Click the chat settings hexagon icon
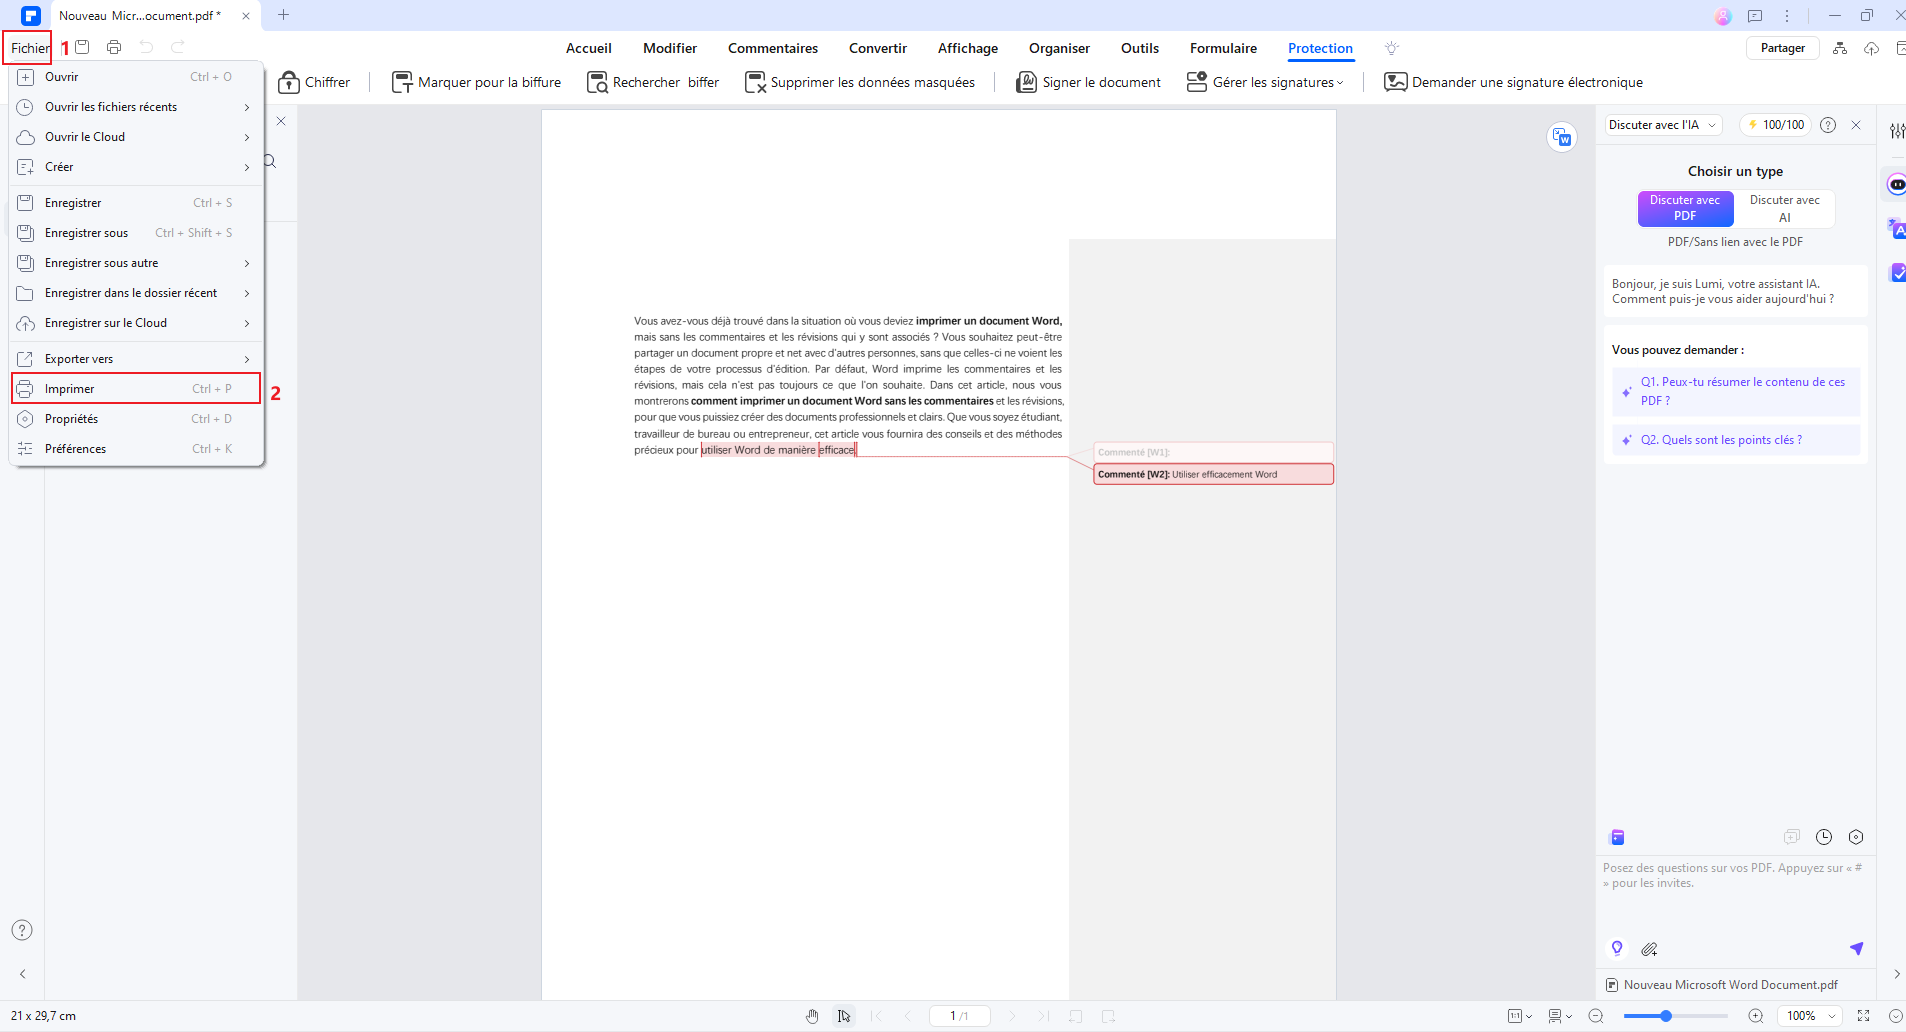Viewport: 1906px width, 1032px height. click(x=1856, y=837)
